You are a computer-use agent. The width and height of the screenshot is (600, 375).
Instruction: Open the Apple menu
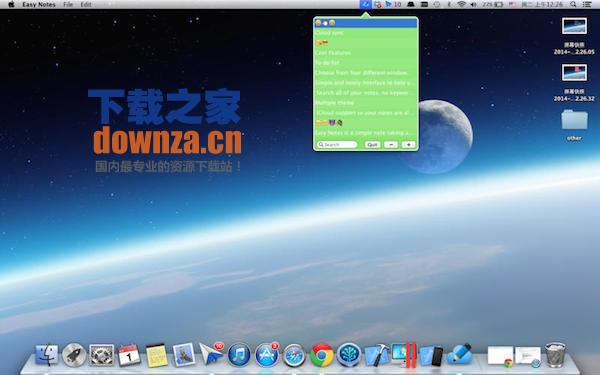[11, 5]
